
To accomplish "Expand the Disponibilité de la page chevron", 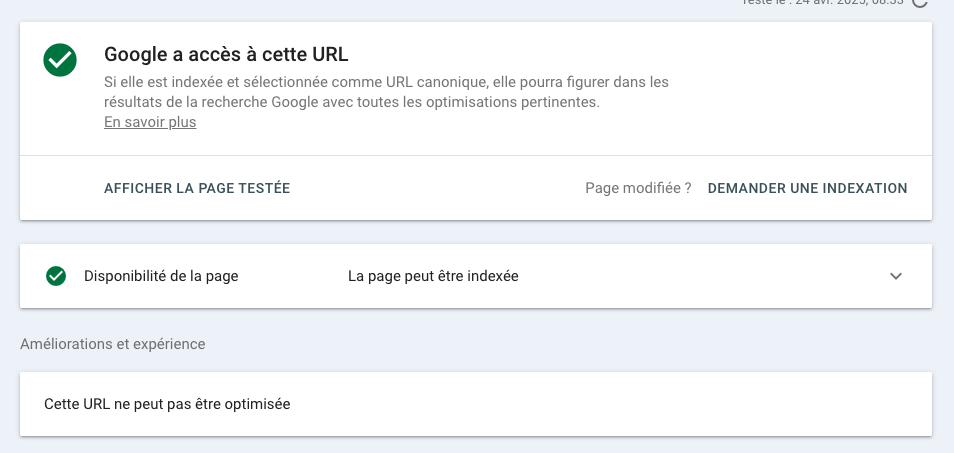I will 896,276.
